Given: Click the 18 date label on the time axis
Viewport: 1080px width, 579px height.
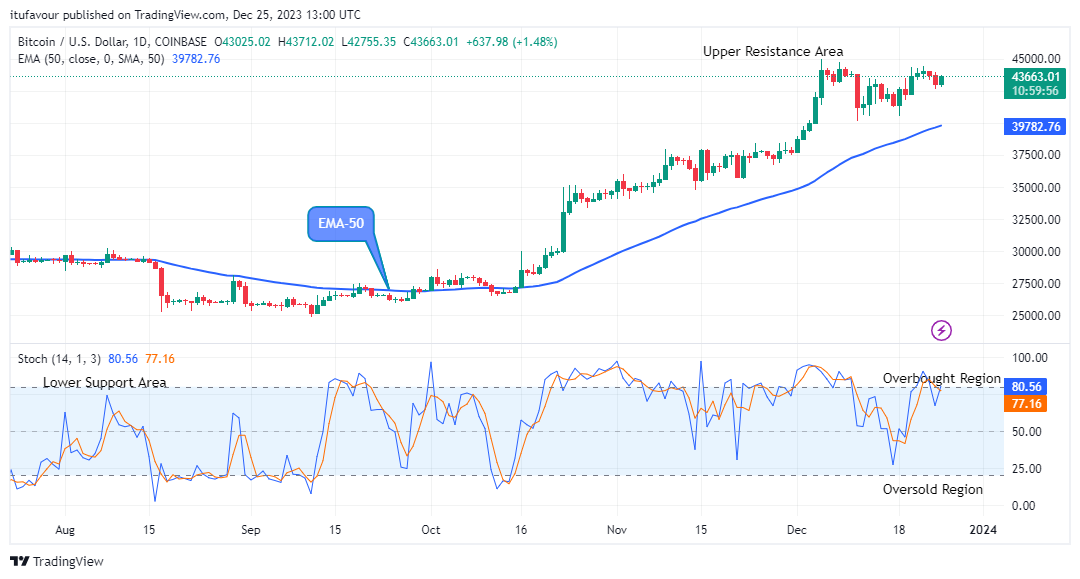Looking at the screenshot, I should (898, 529).
